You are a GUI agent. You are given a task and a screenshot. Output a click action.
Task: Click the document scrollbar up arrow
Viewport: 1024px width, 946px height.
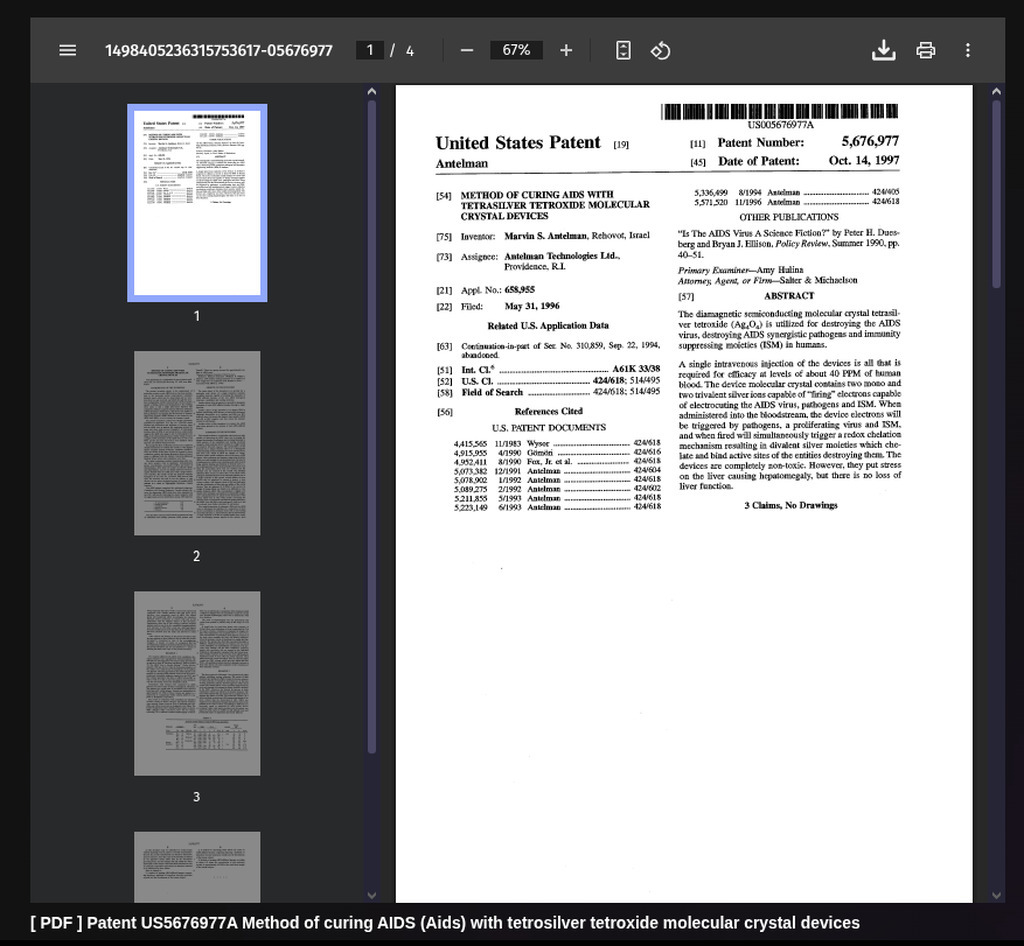996,92
